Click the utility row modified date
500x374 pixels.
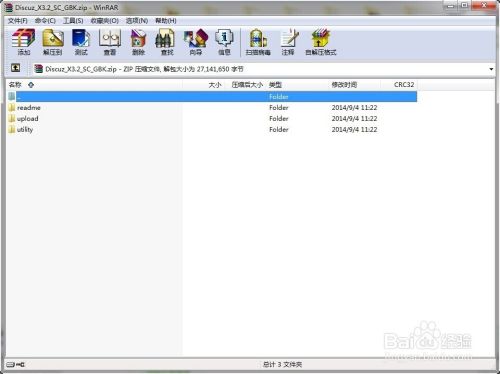click(x=354, y=130)
